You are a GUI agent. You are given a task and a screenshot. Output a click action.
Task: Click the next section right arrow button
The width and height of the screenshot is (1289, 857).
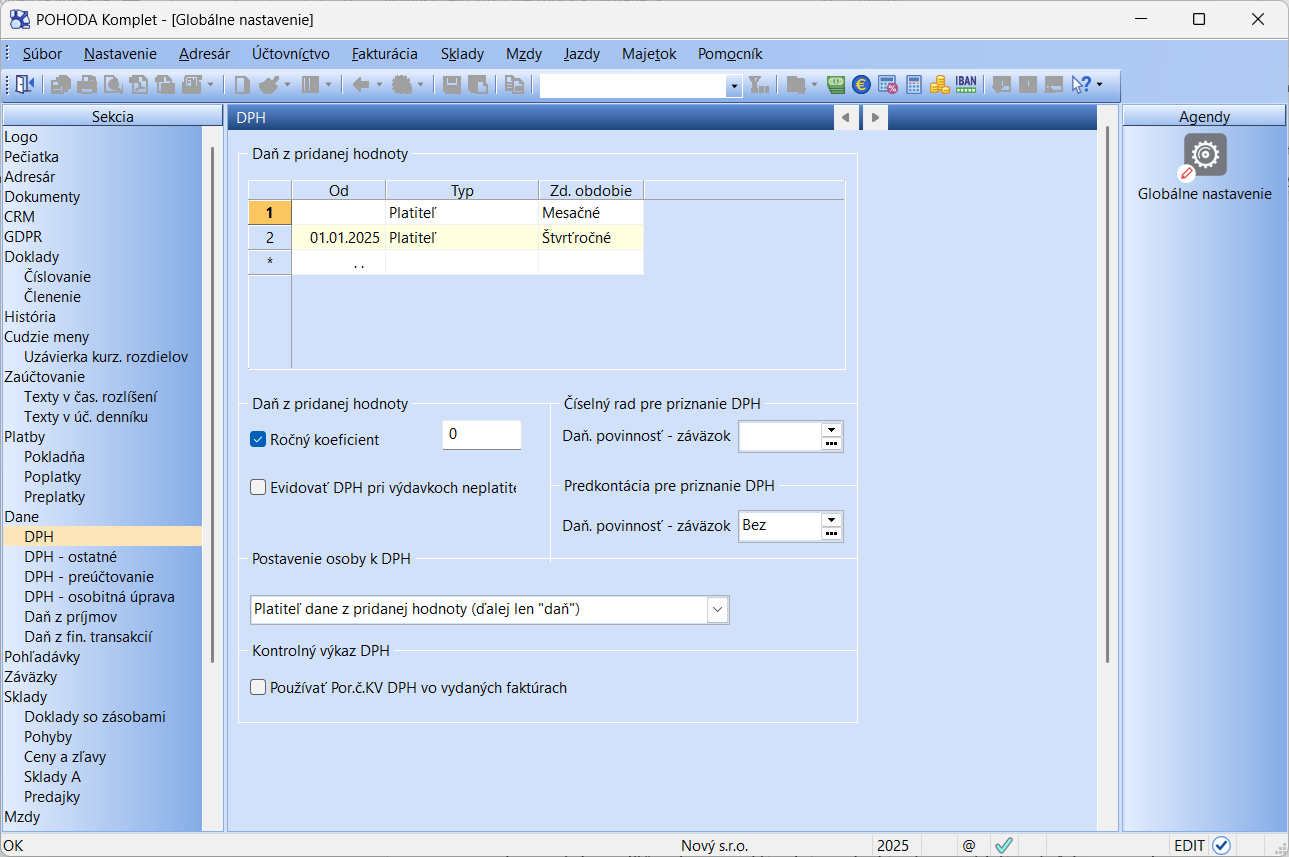click(x=875, y=118)
